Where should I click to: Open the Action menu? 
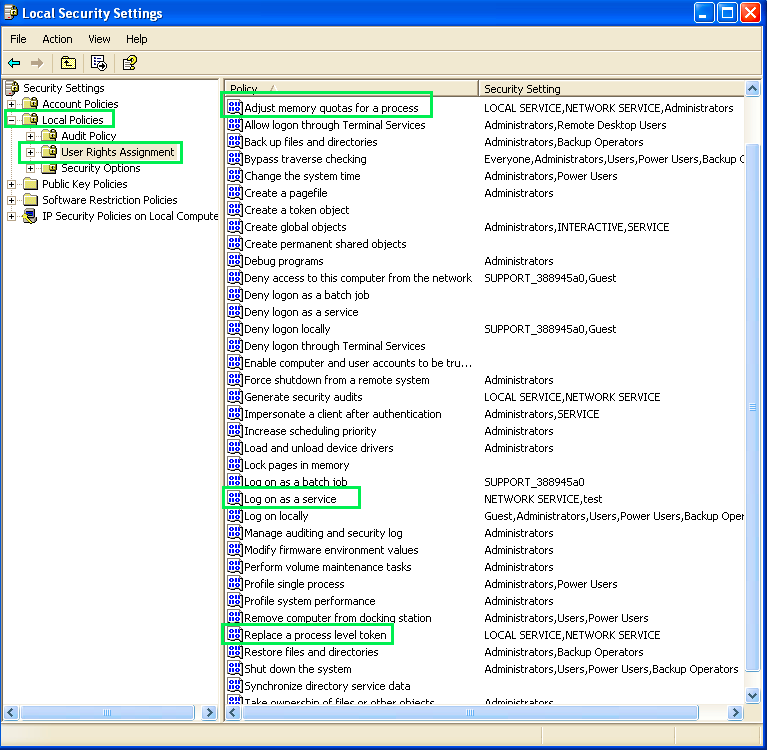coord(57,39)
